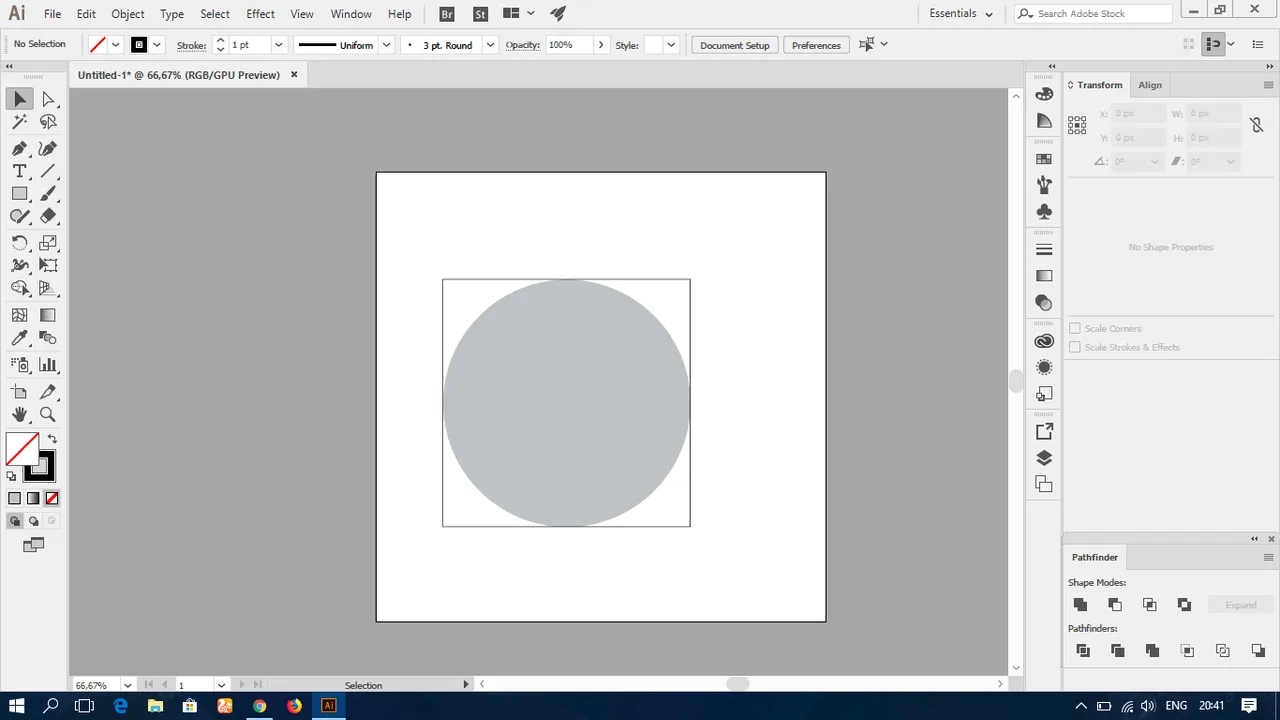Apply Minus Back pathfinder
1280x720 pixels.
pos(1258,651)
